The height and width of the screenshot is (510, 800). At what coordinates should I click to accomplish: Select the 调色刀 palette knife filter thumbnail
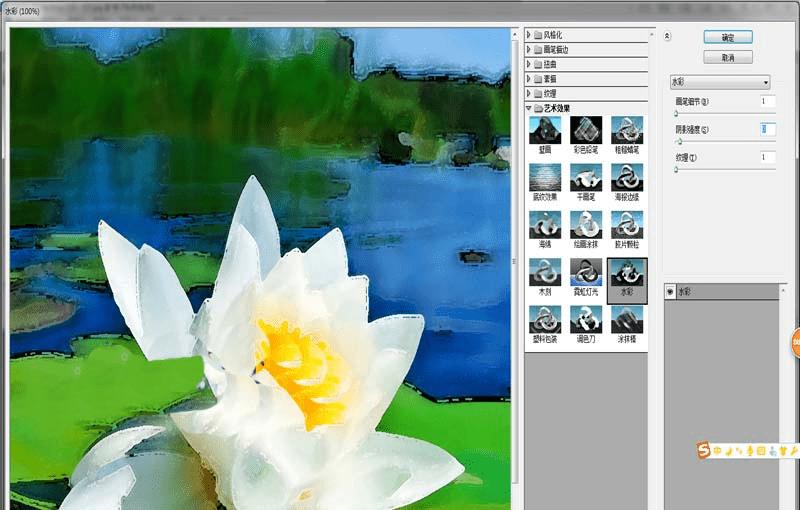[x=586, y=319]
